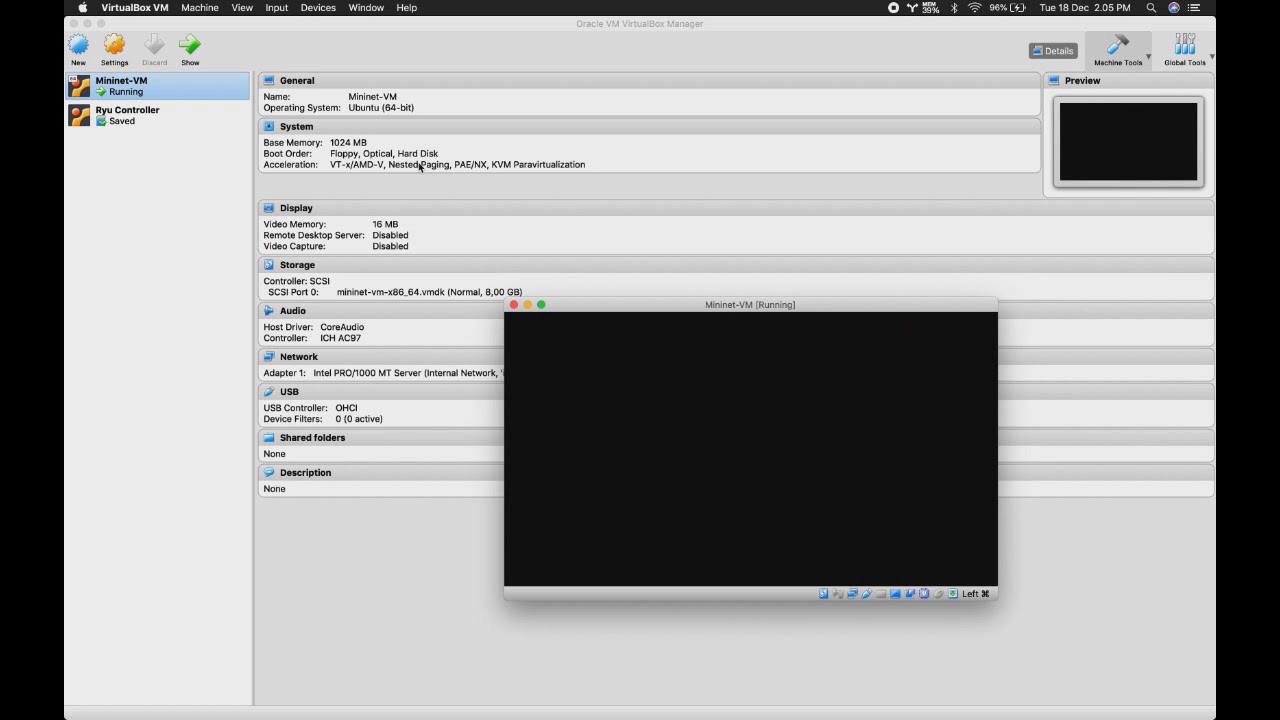Click the Wi-Fi menu bar icon

(x=974, y=7)
